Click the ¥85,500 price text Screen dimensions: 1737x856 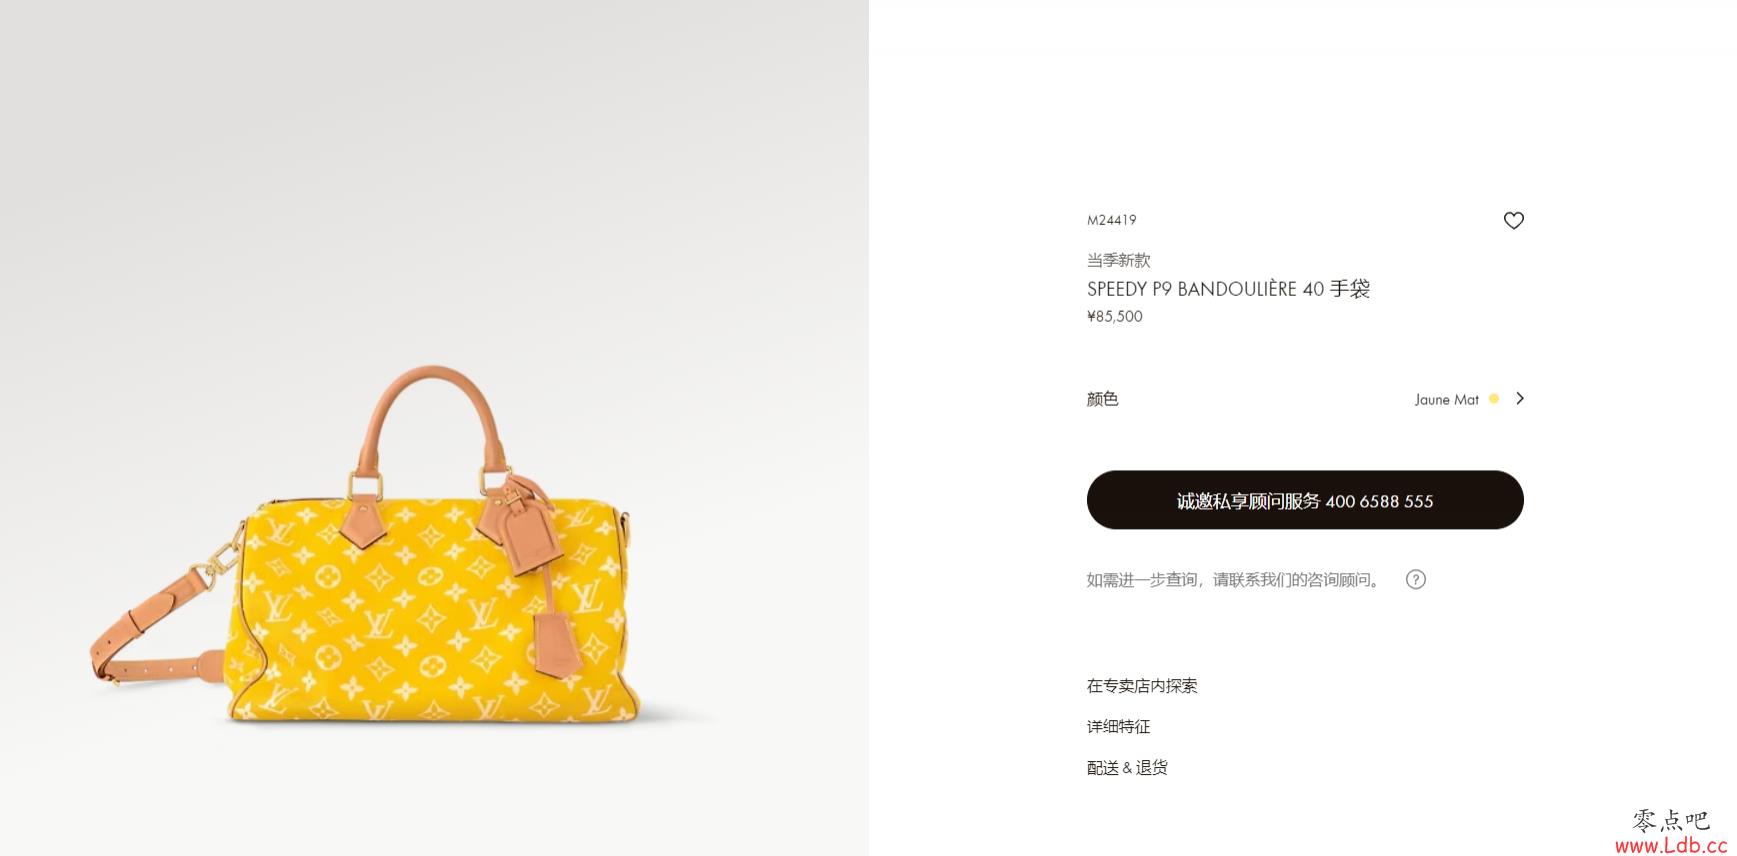click(x=1114, y=316)
